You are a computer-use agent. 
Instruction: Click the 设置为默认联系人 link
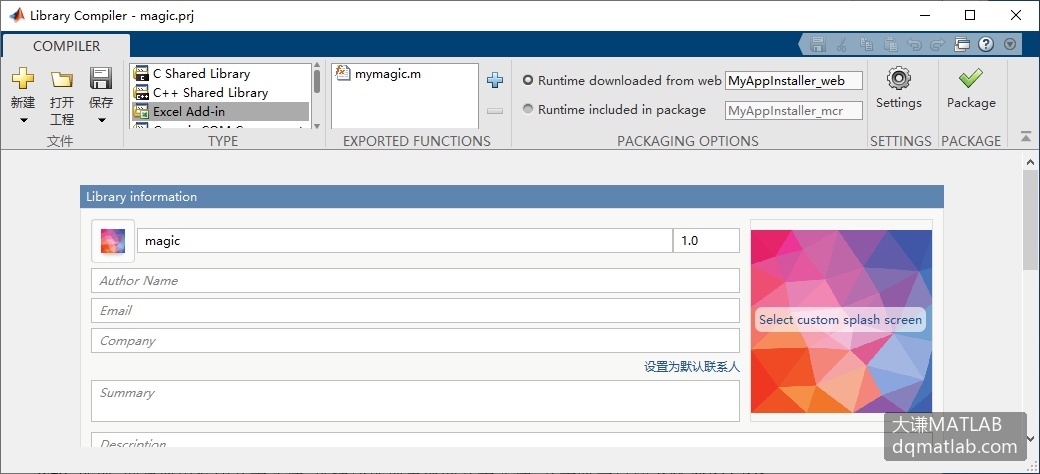click(x=692, y=367)
